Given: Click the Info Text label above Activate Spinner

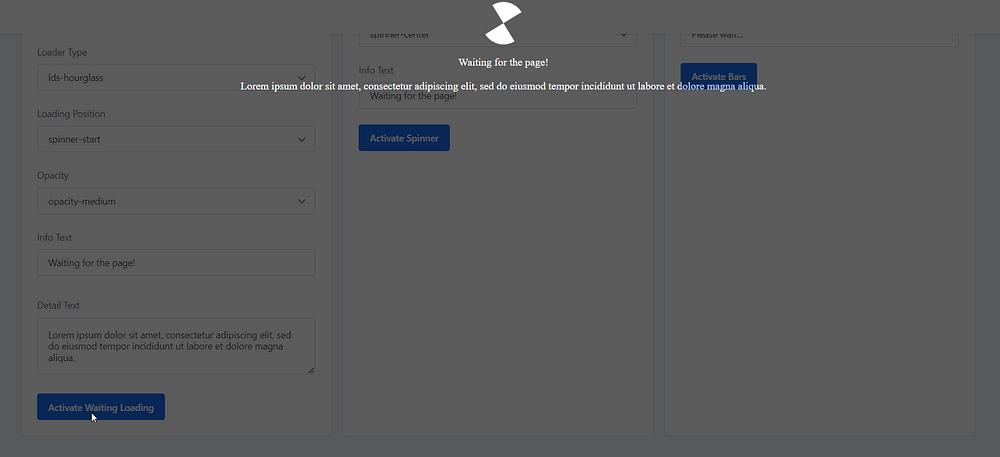Looking at the screenshot, I should pos(376,71).
